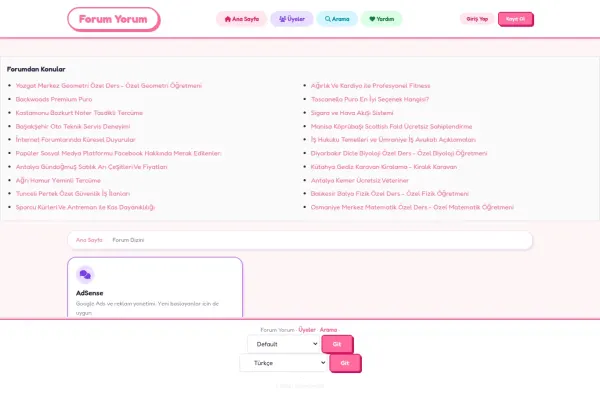Open the Yardım help menu item

[382, 19]
